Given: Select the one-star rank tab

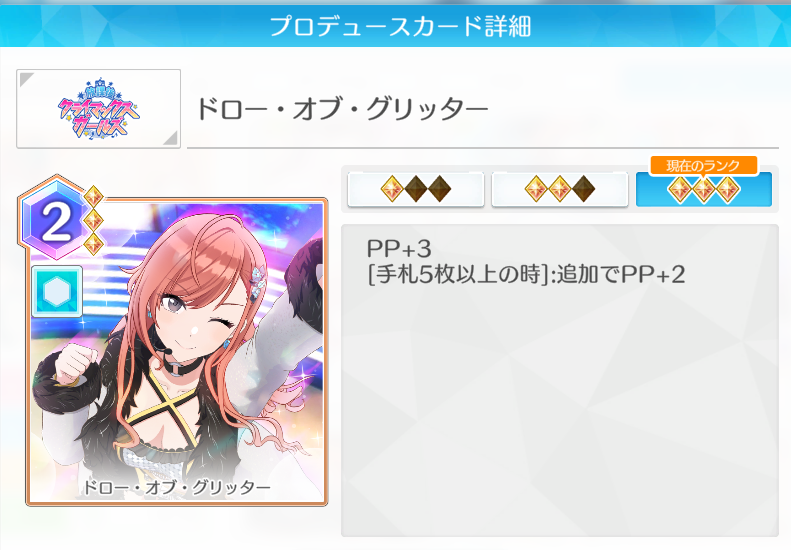Looking at the screenshot, I should click(x=416, y=189).
